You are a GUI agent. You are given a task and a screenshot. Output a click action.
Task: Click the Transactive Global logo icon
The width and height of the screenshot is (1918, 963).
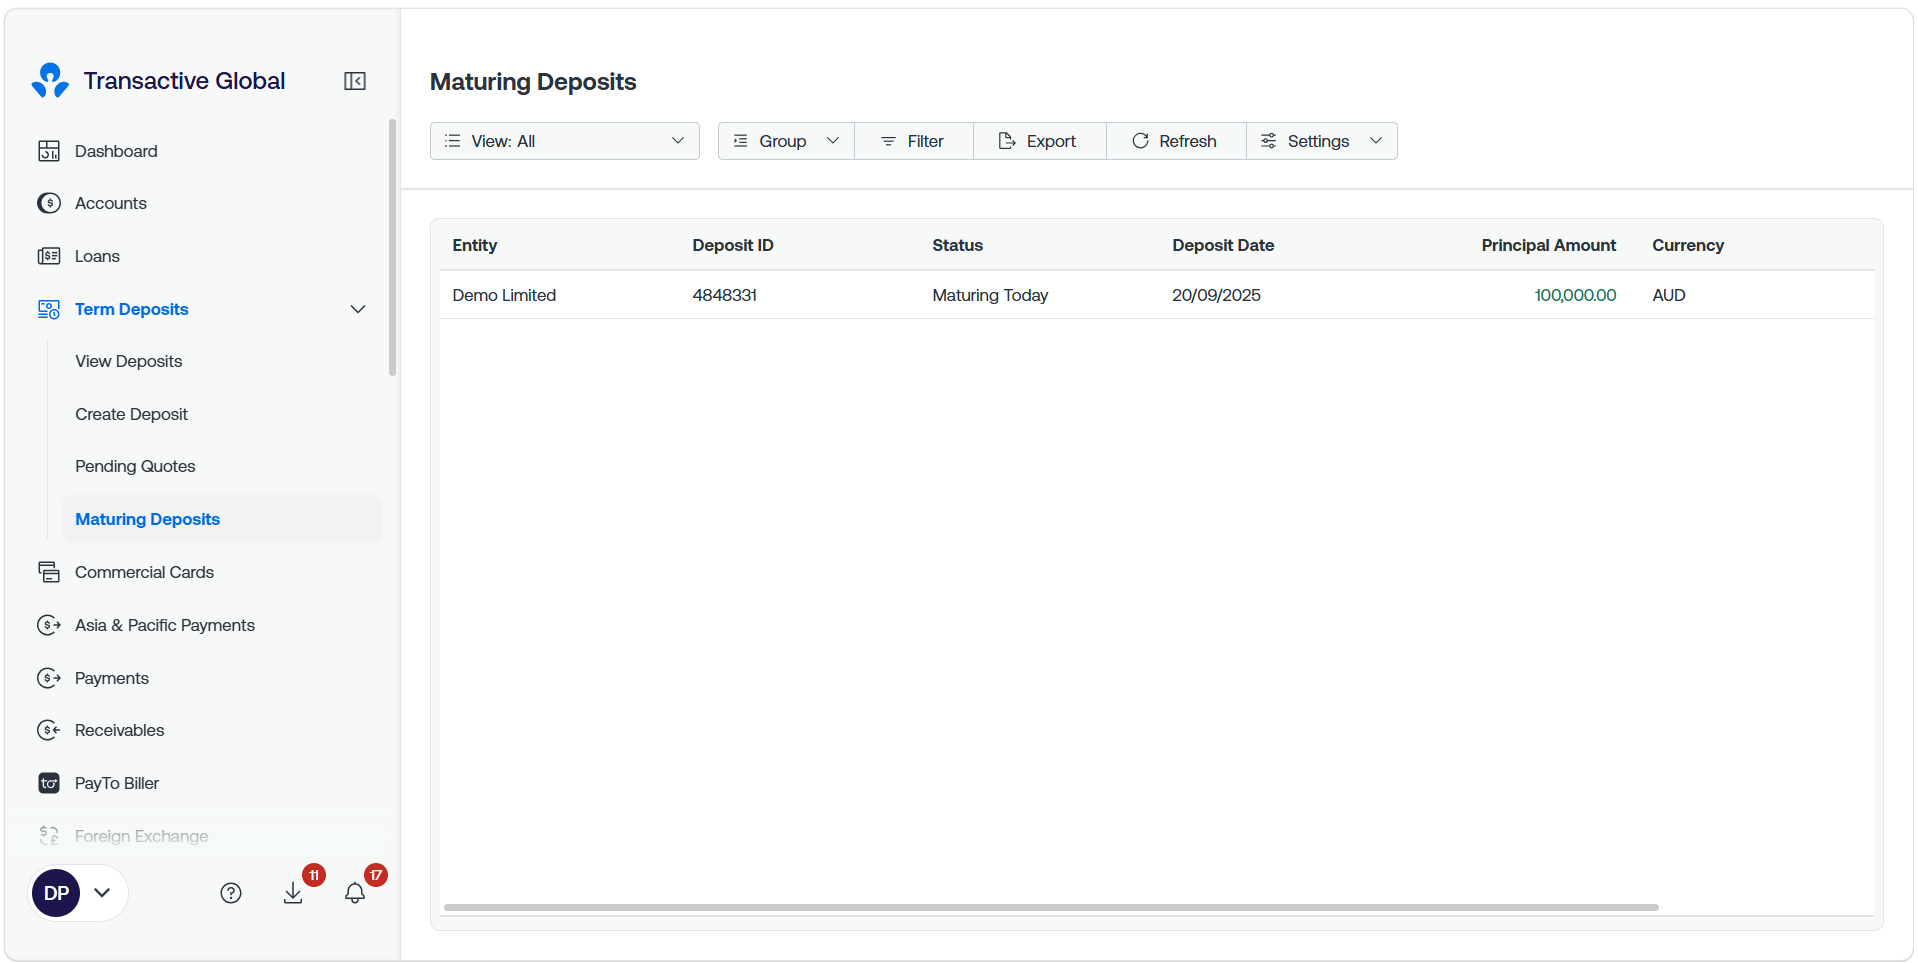click(50, 81)
